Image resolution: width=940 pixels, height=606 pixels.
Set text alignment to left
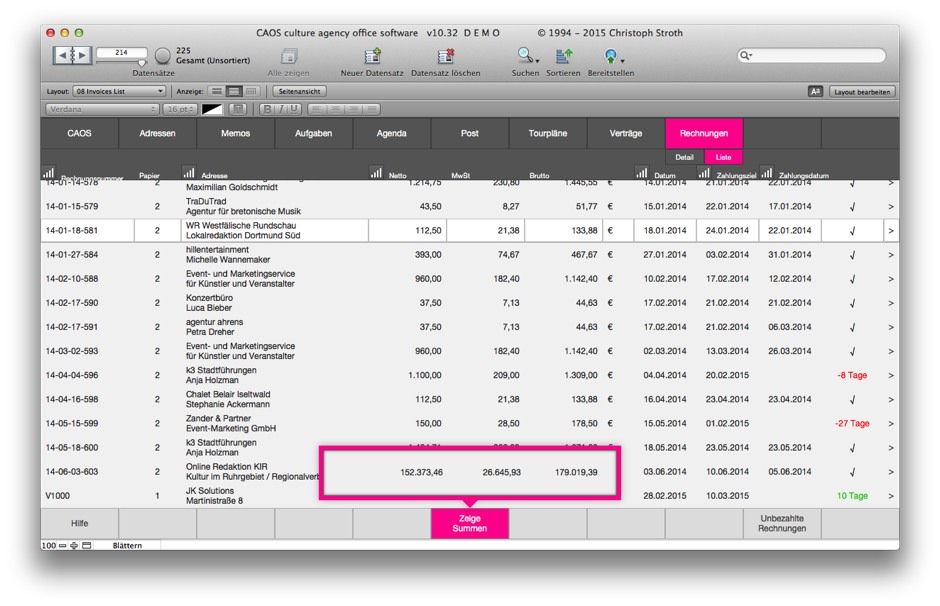[x=317, y=109]
